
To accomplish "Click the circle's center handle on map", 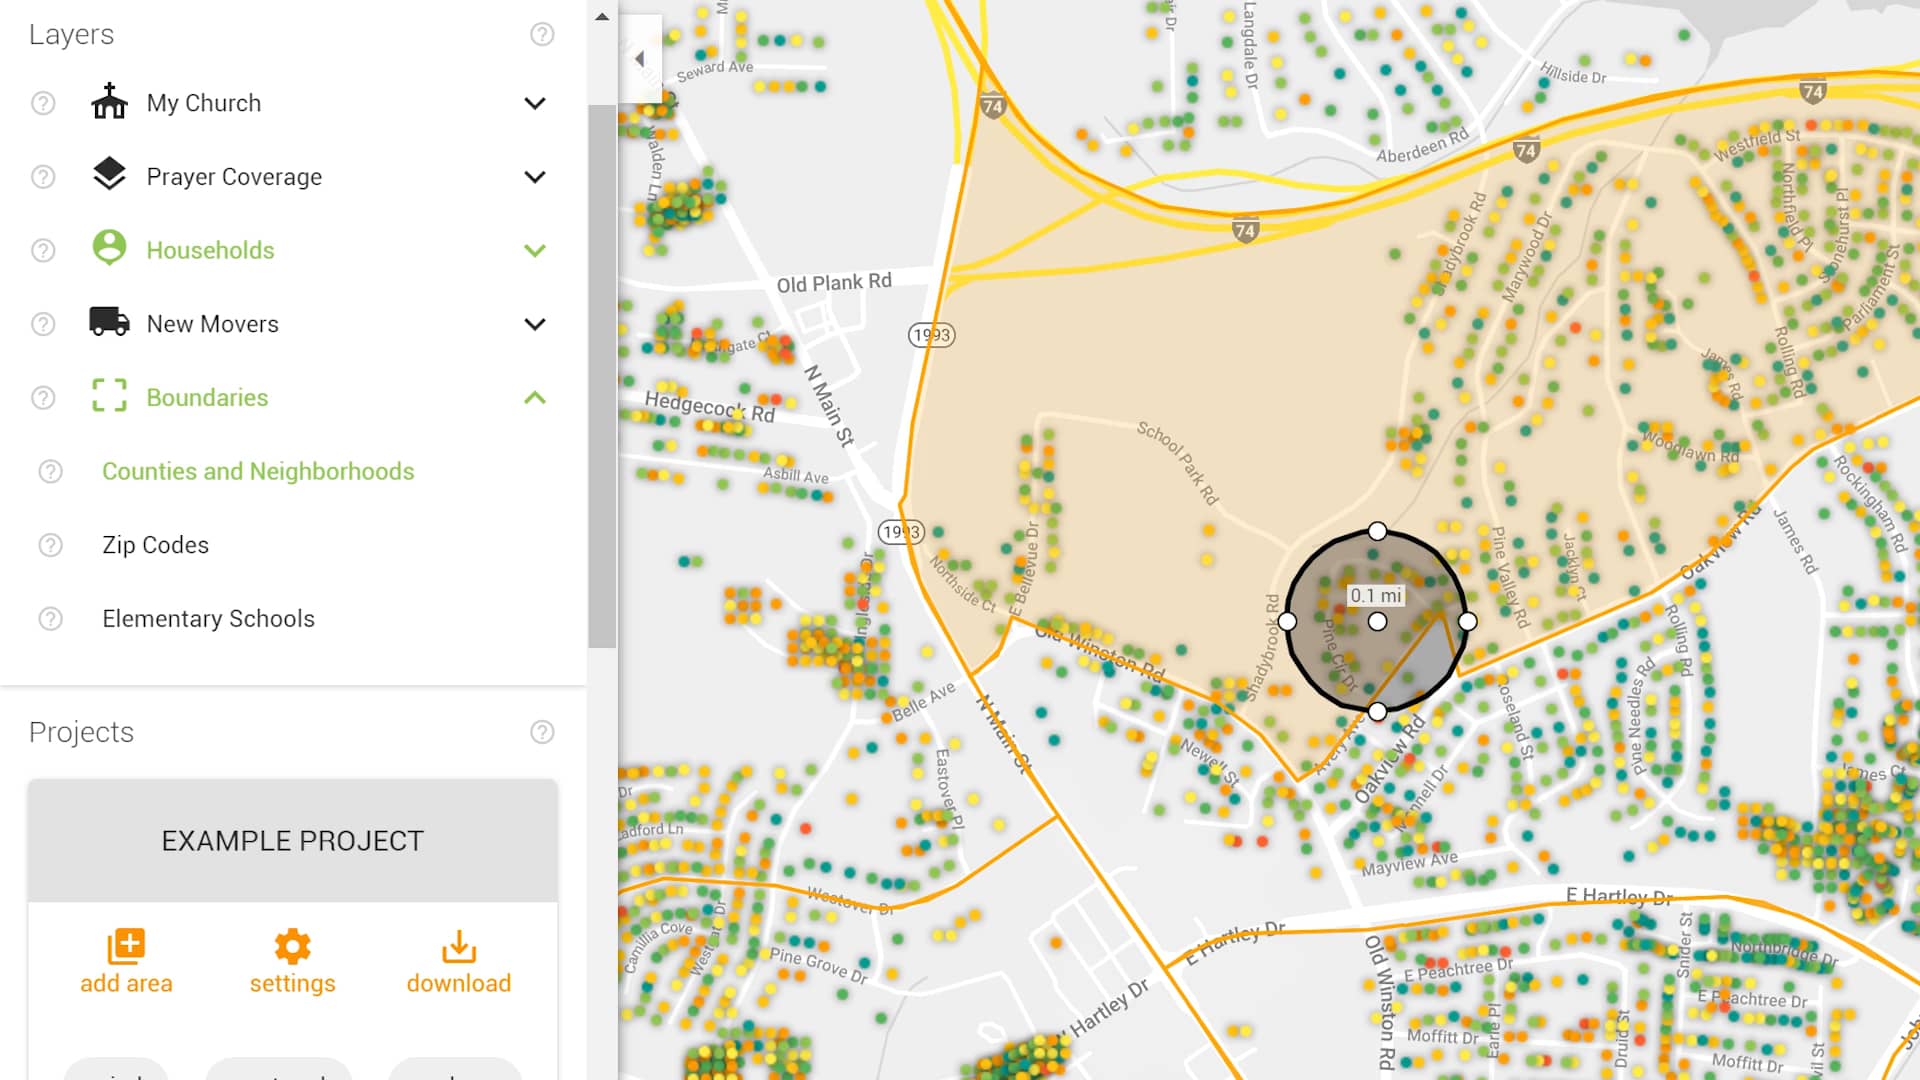I will click(x=1377, y=621).
